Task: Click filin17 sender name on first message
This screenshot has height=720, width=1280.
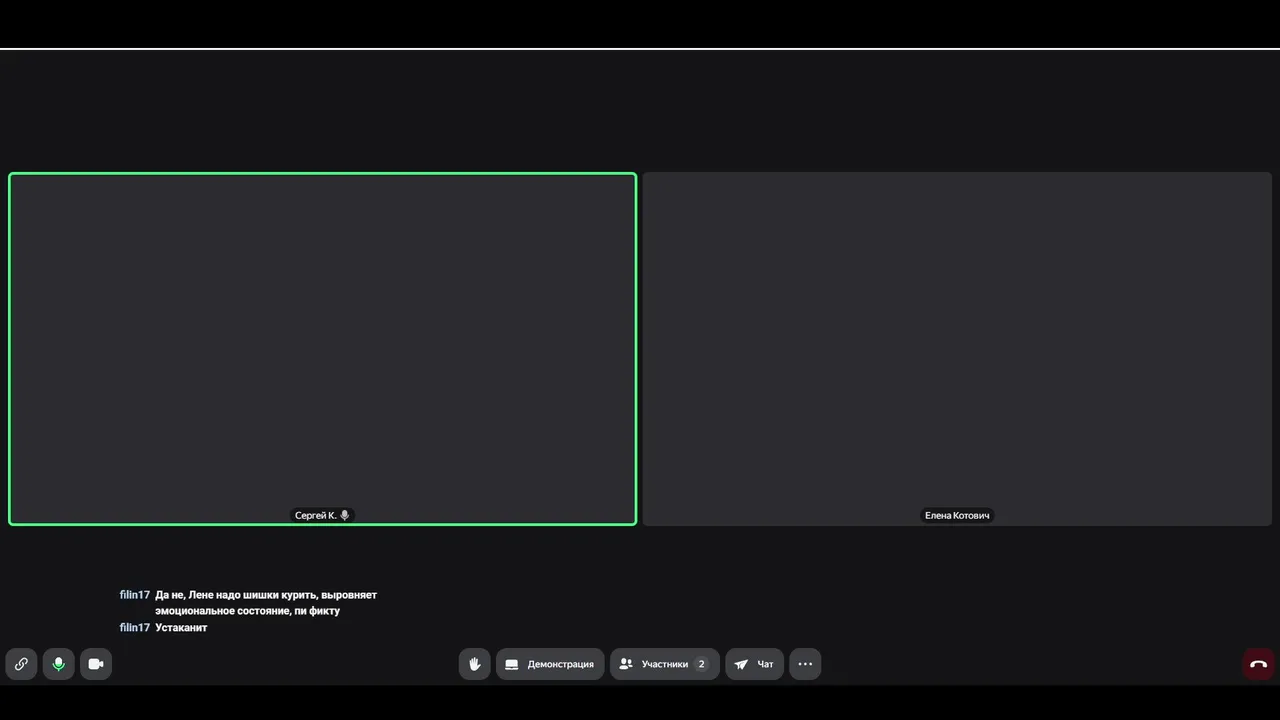Action: [x=134, y=594]
